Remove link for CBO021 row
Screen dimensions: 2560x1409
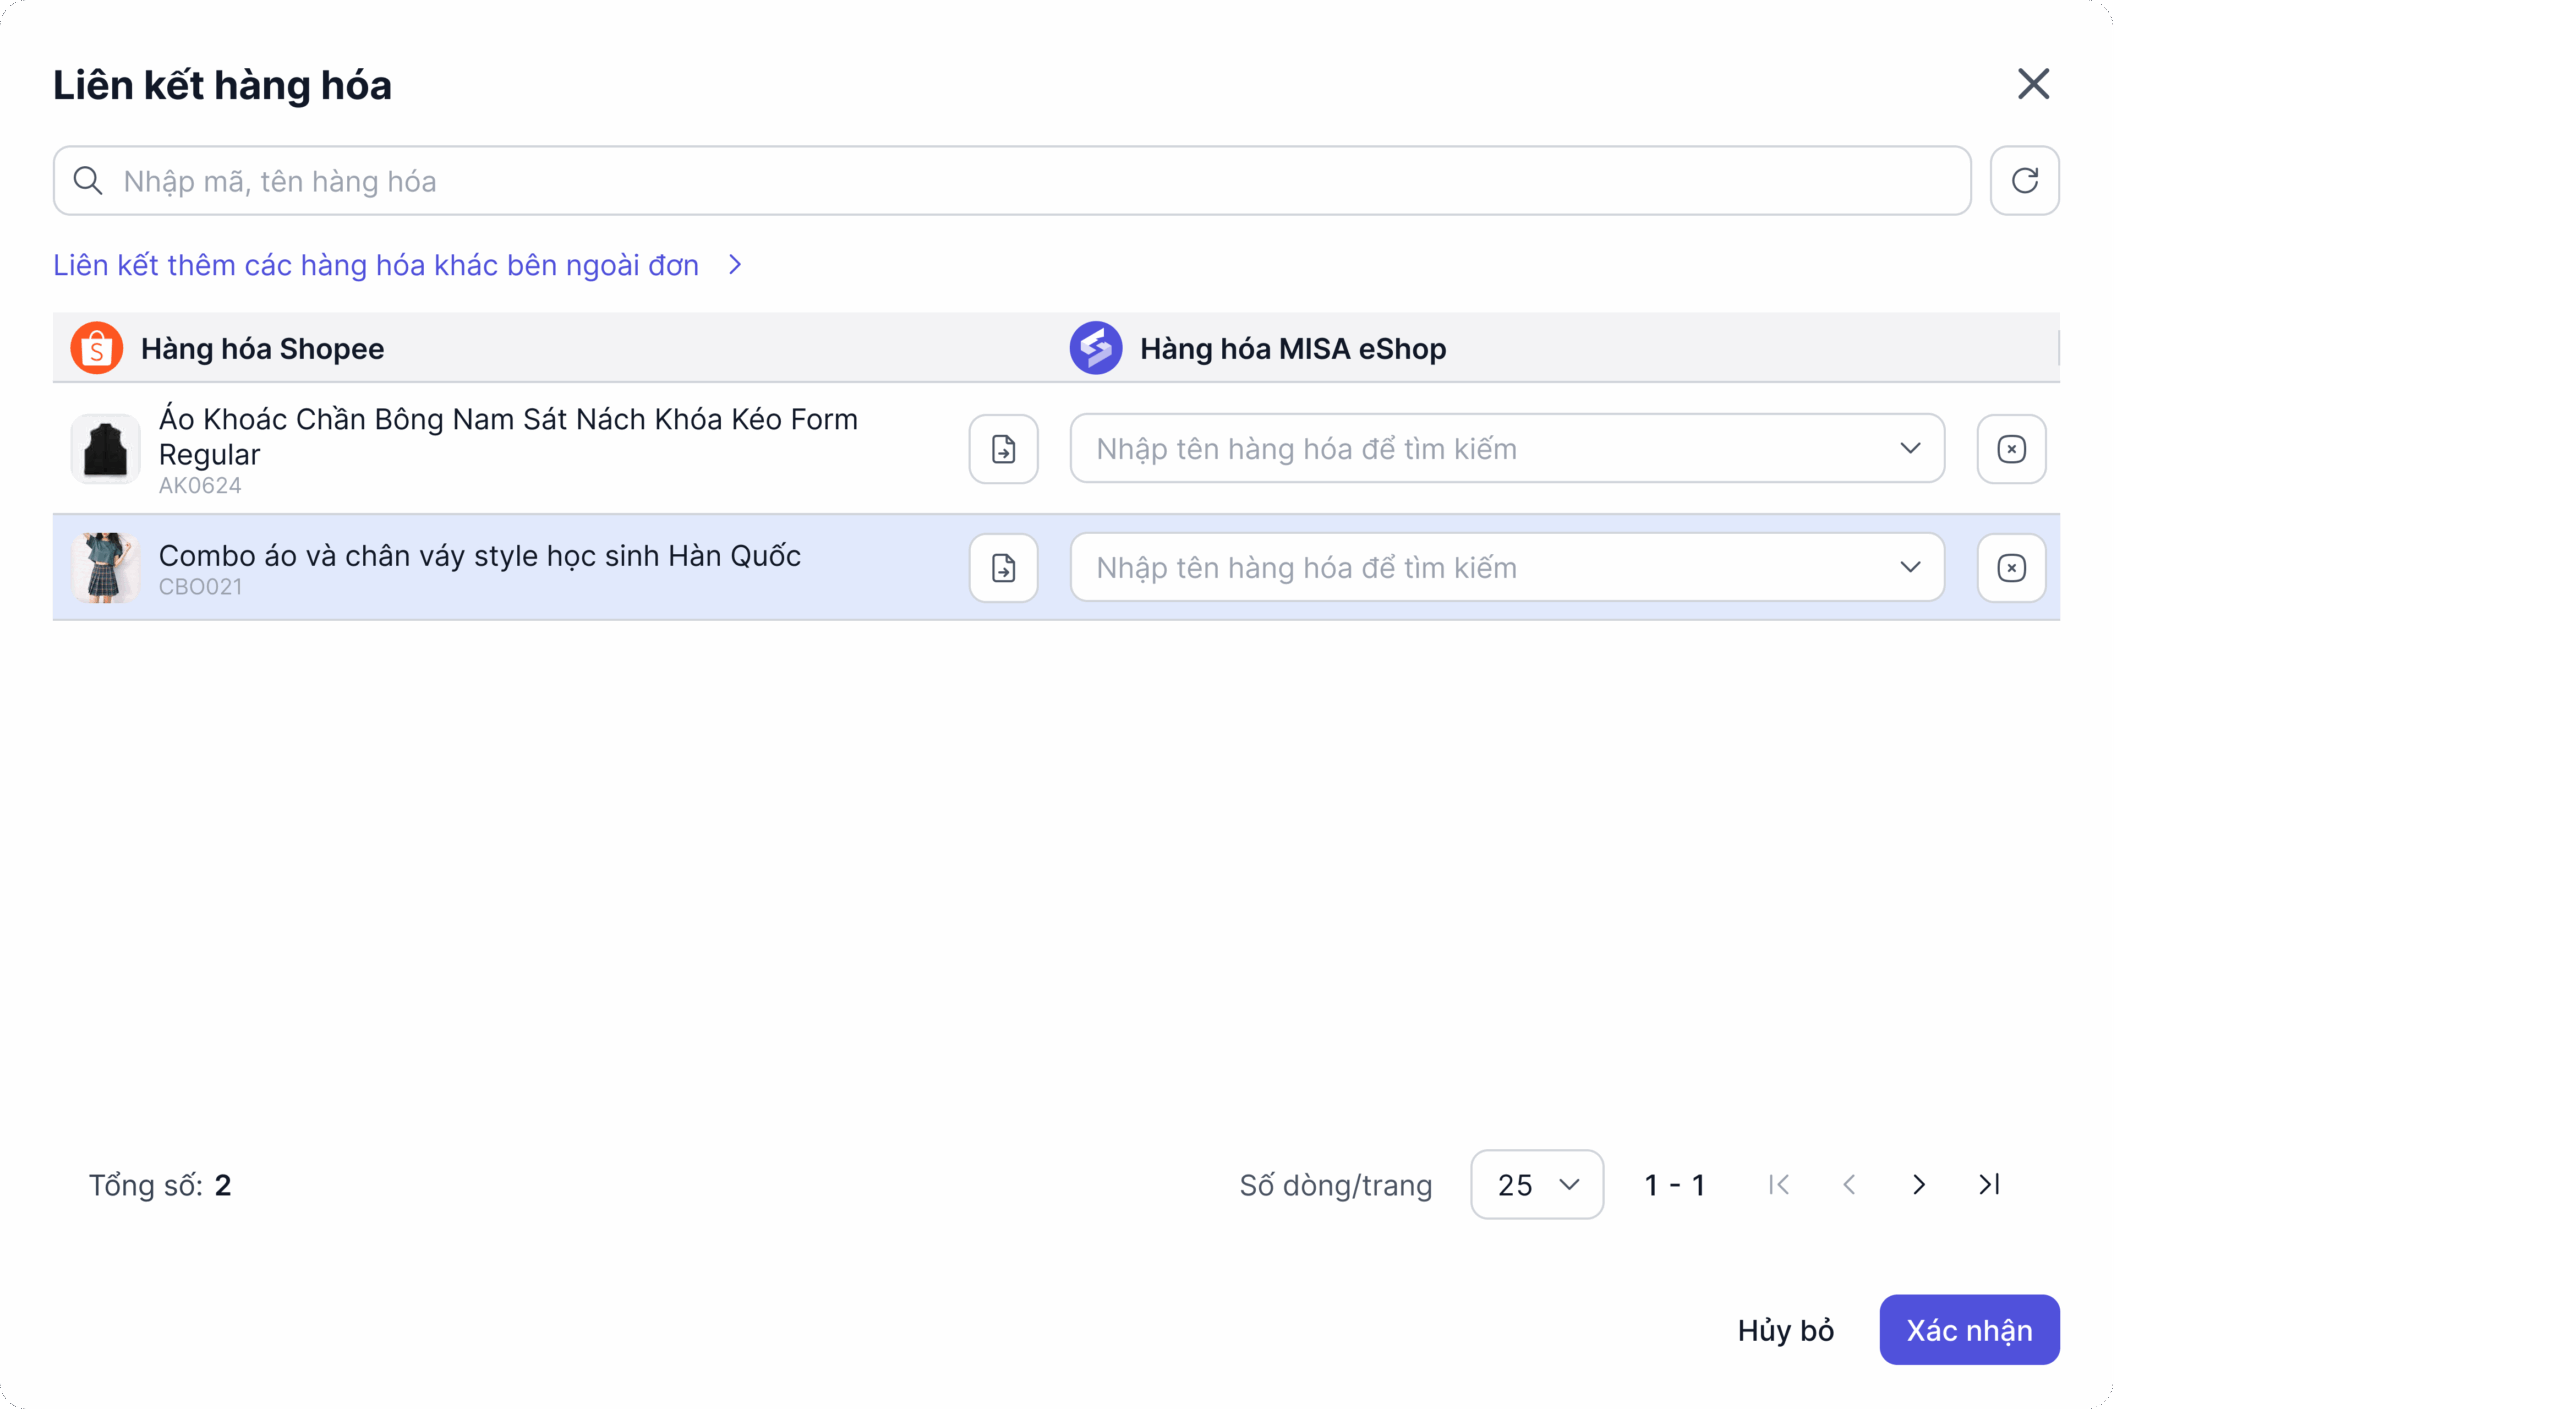tap(2011, 568)
